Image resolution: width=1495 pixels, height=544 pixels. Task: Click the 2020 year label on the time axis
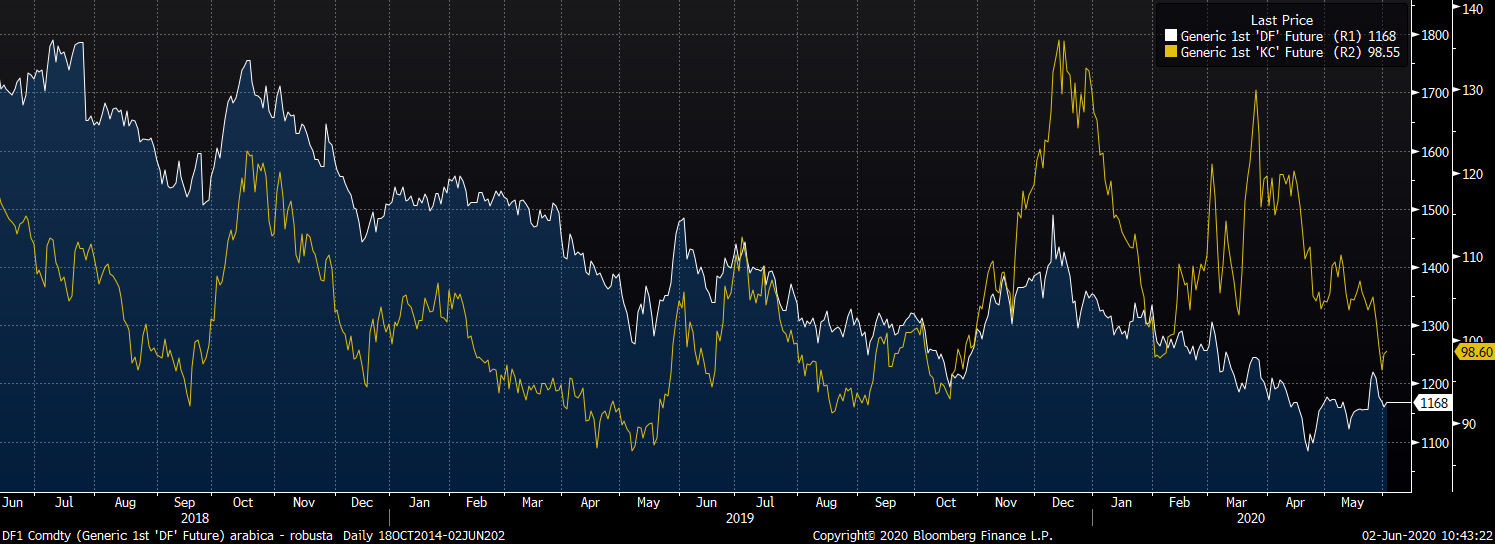tap(1251, 519)
